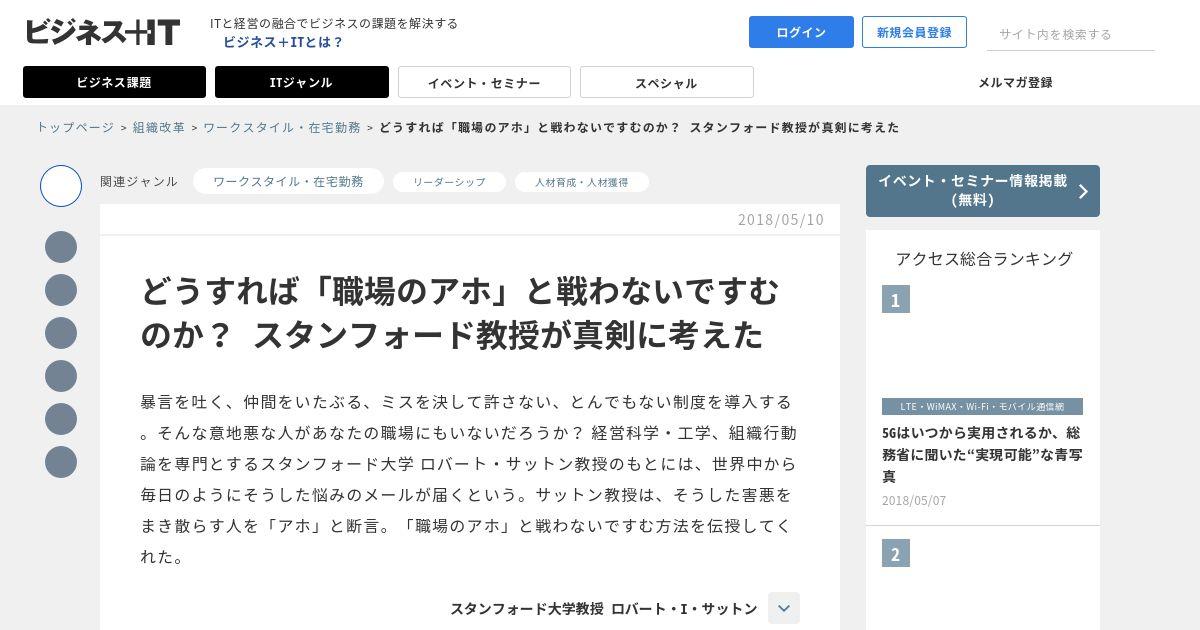Open the ITジャンル menu tab
The width and height of the screenshot is (1200, 630).
point(302,82)
